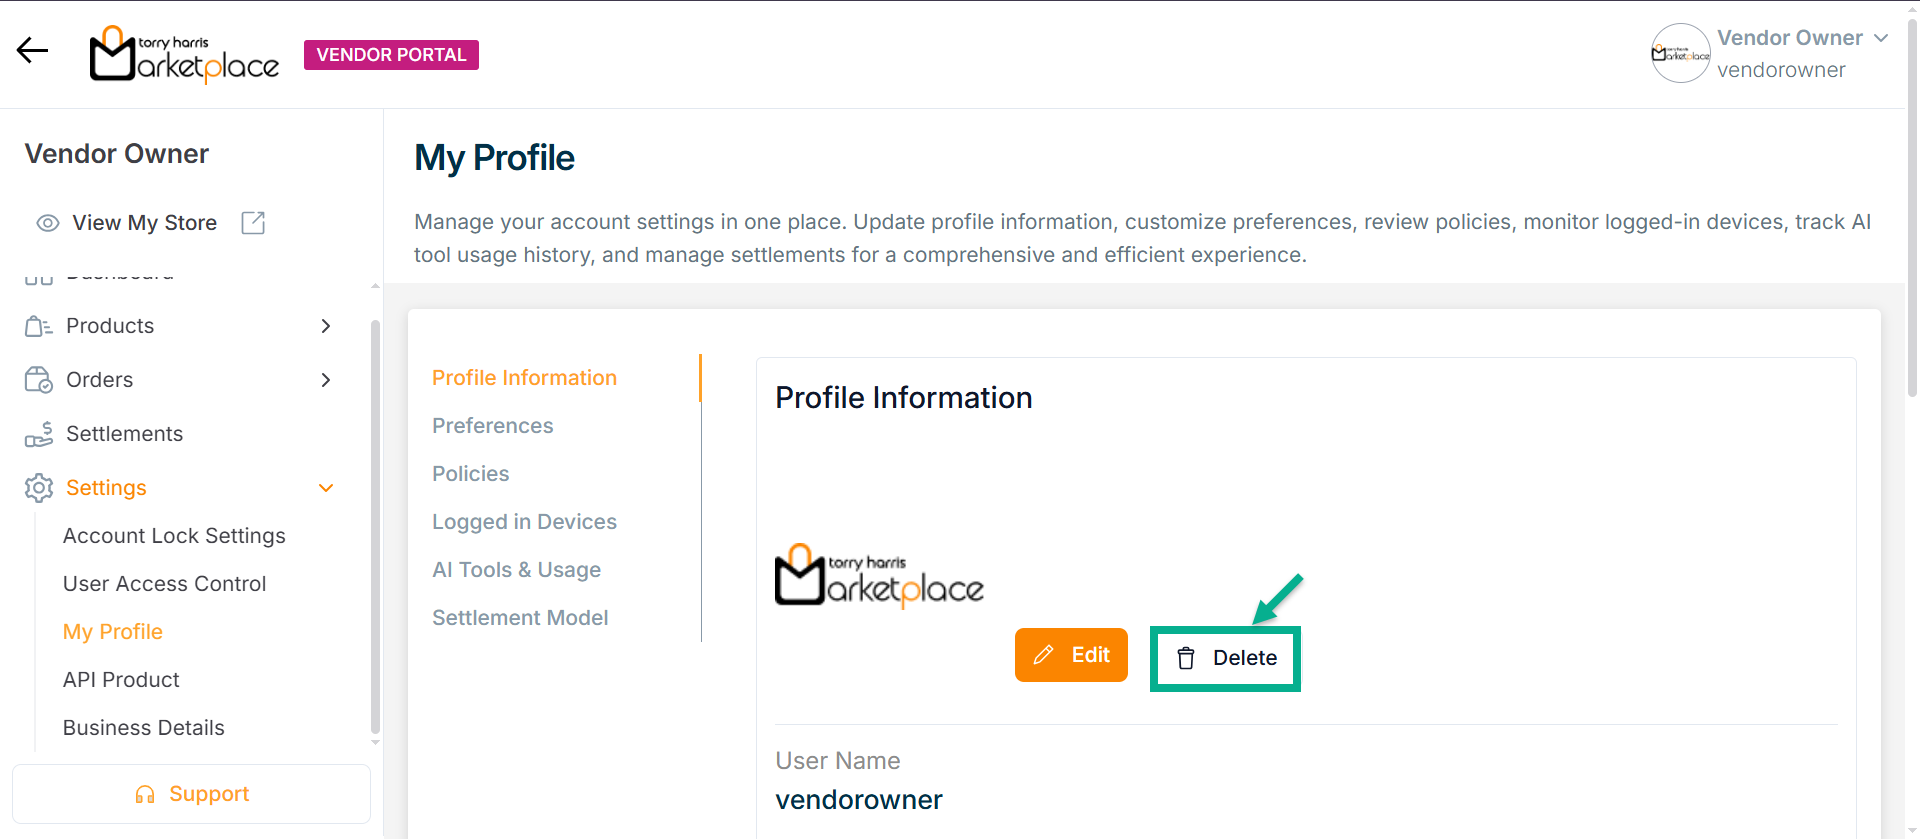The height and width of the screenshot is (839, 1920).
Task: Click the back arrow icon
Action: pyautogui.click(x=33, y=51)
